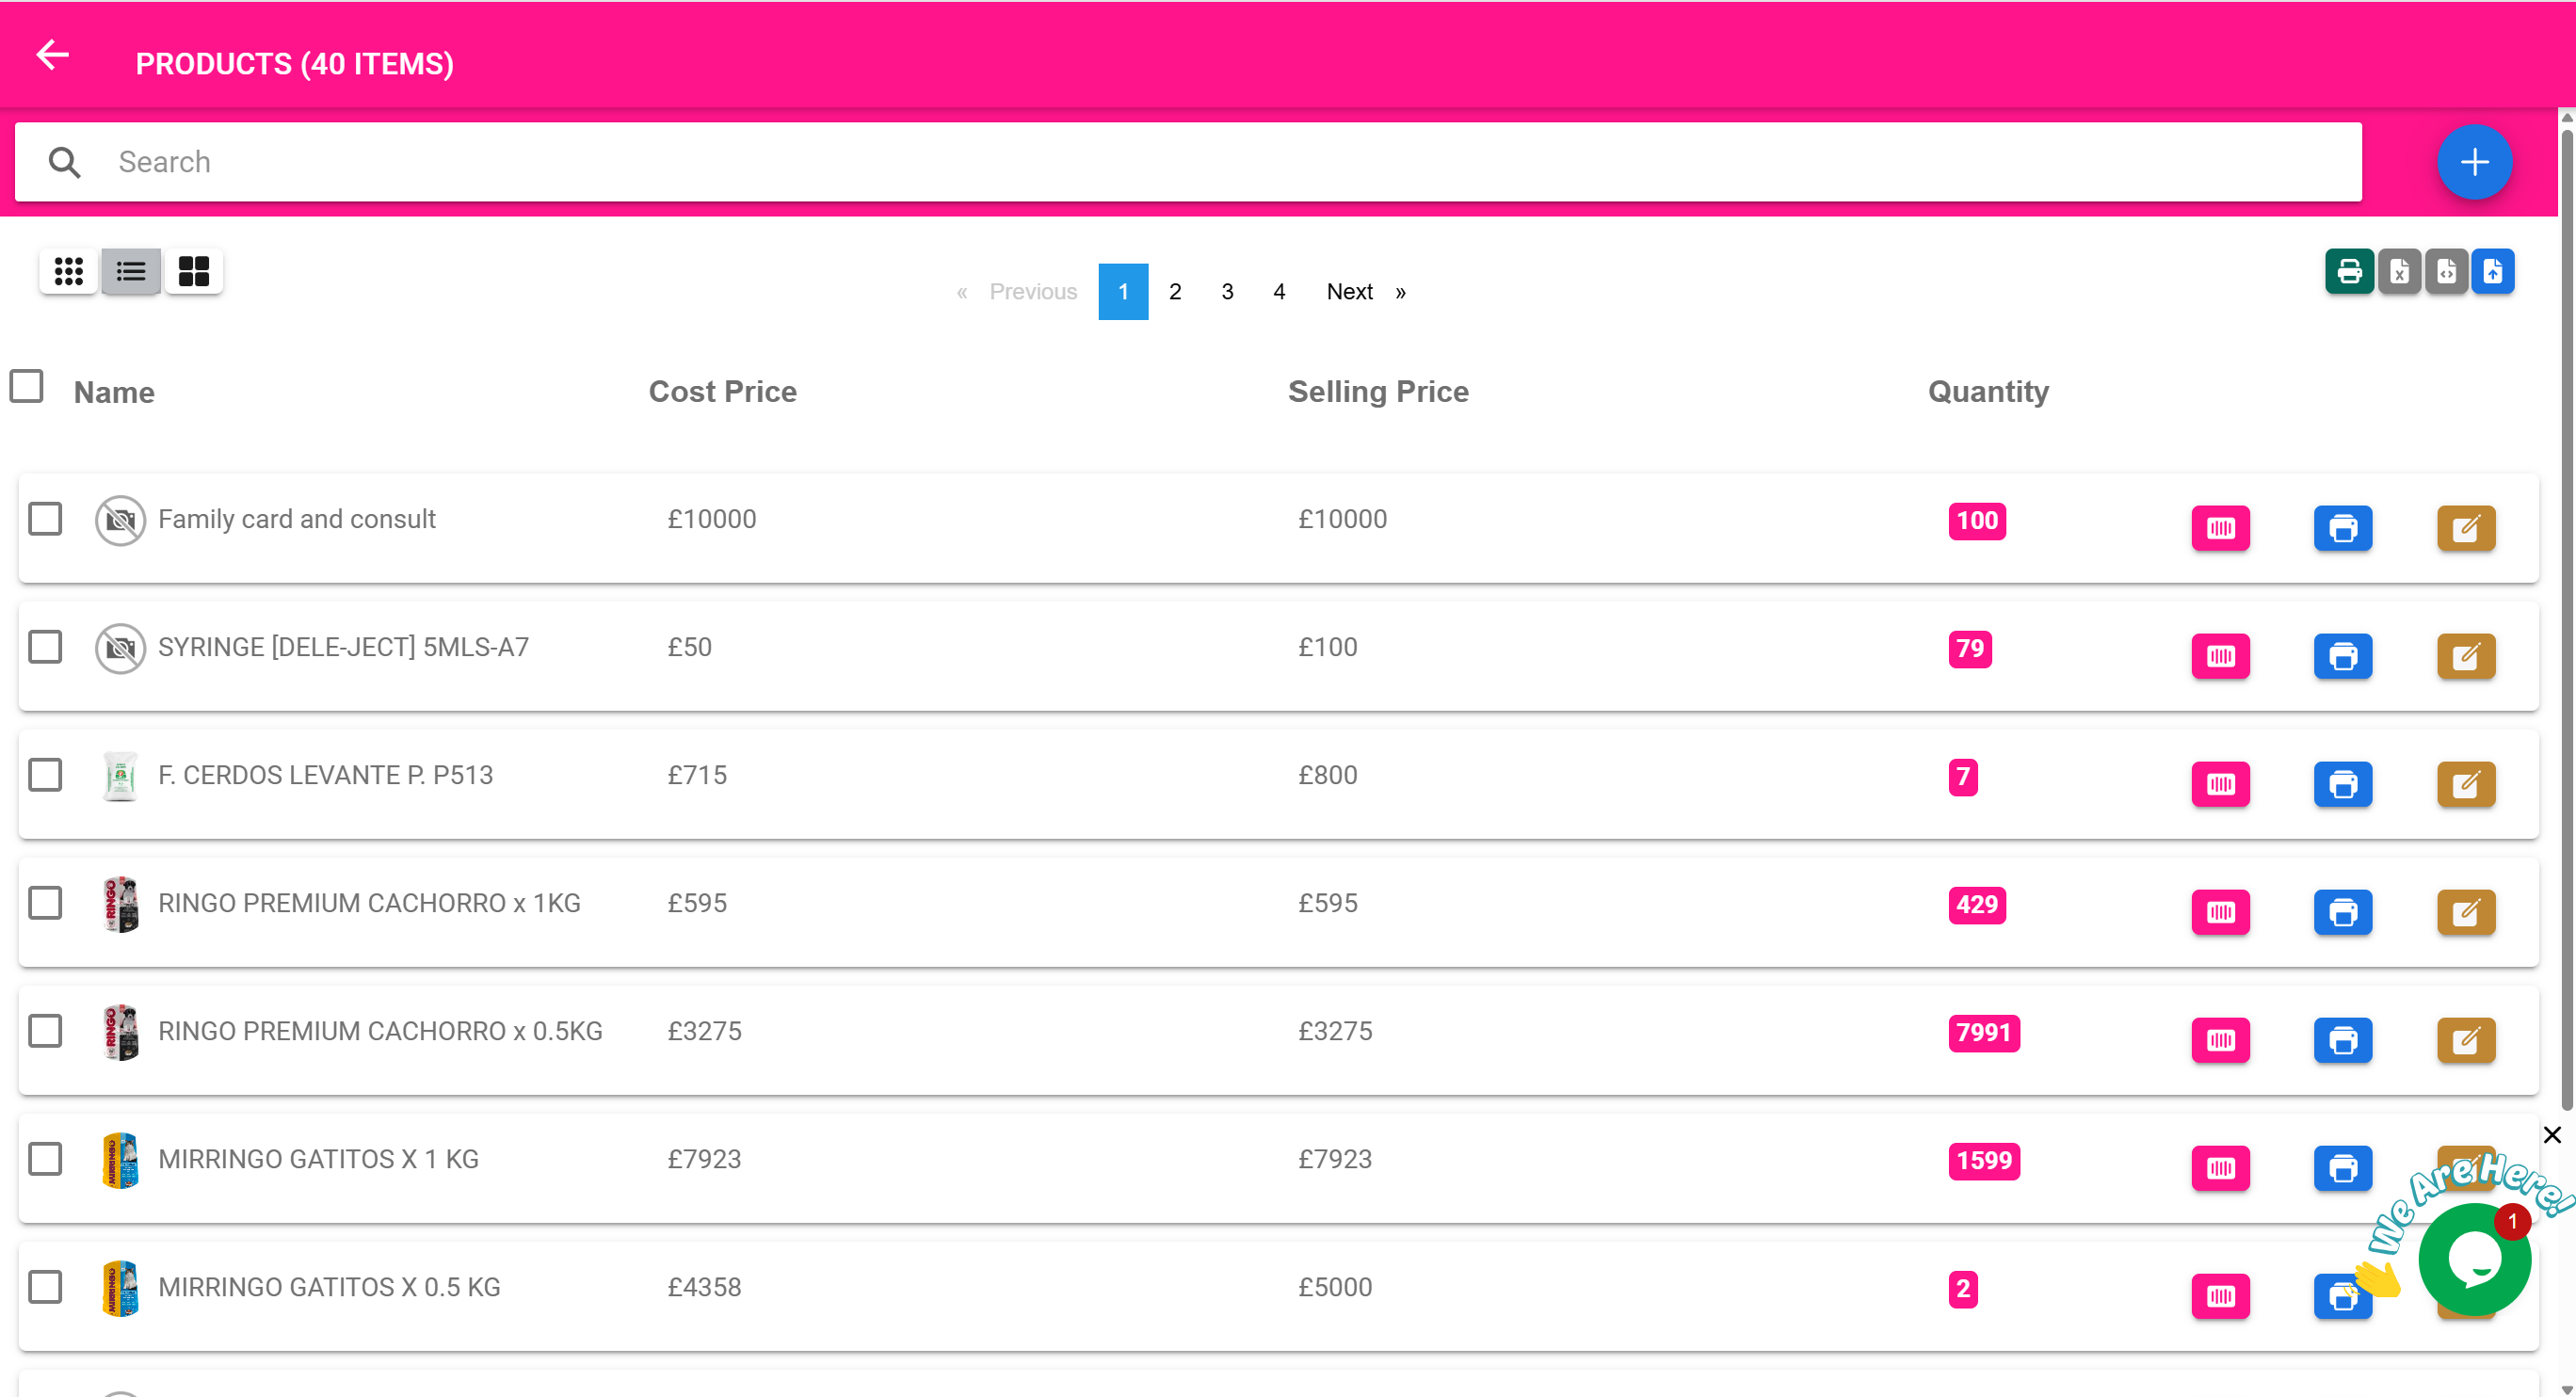Image resolution: width=2576 pixels, height=1397 pixels.
Task: Click Next in the pagination
Action: [1365, 292]
